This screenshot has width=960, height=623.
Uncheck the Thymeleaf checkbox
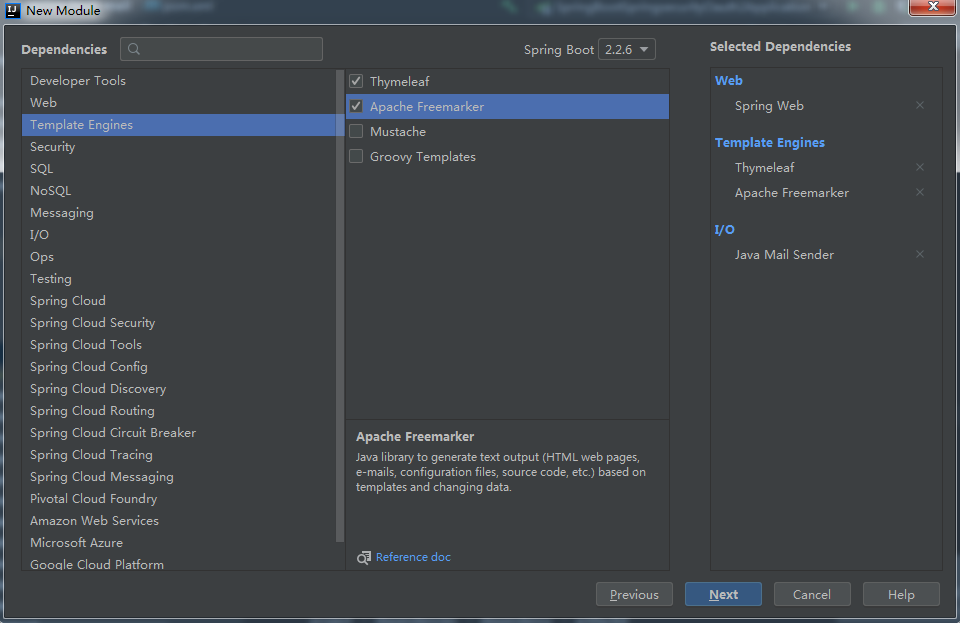pyautogui.click(x=356, y=81)
